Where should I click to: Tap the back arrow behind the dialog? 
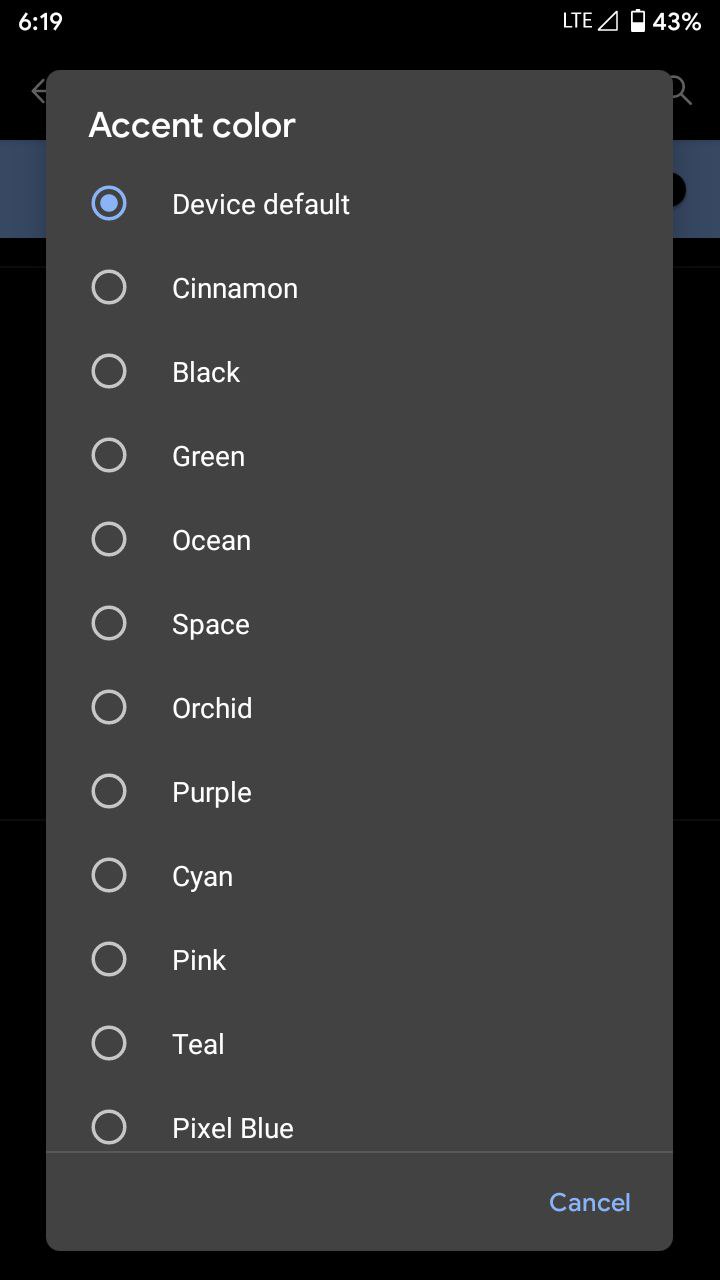[x=38, y=91]
